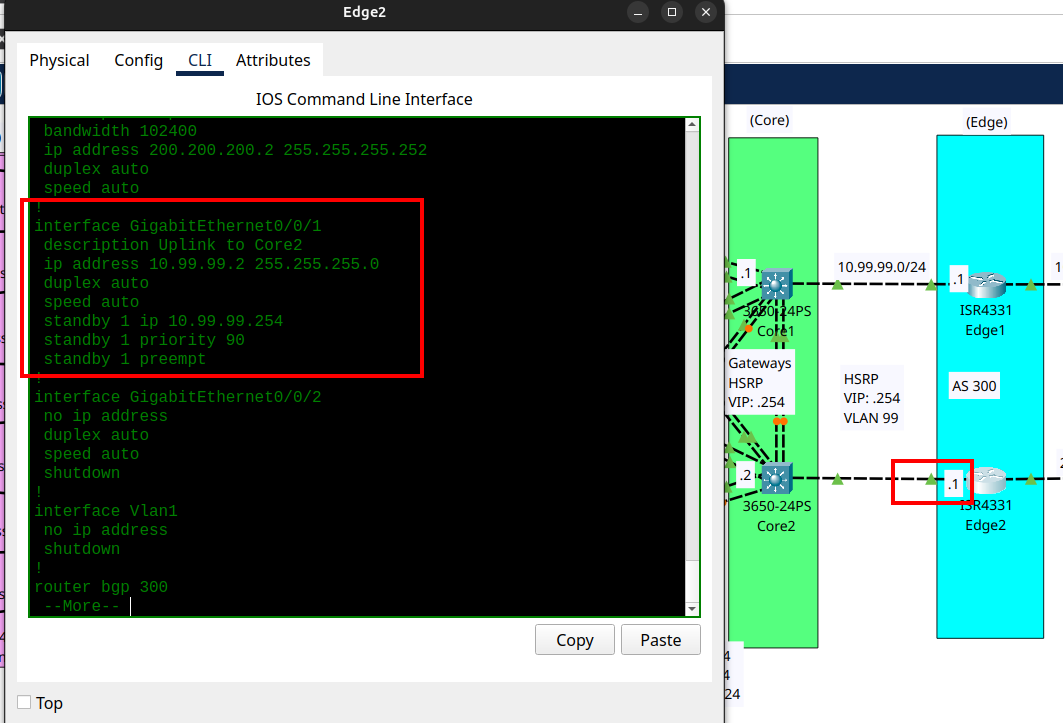Viewport: 1063px width, 723px height.
Task: Select the CLI tab
Action: pos(200,60)
